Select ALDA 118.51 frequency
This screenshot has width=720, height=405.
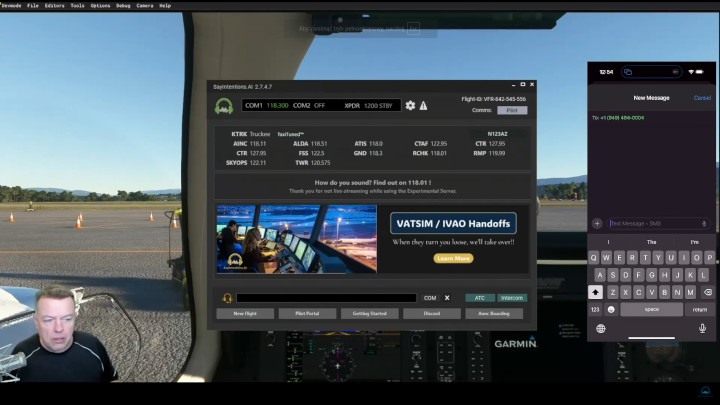(x=310, y=144)
